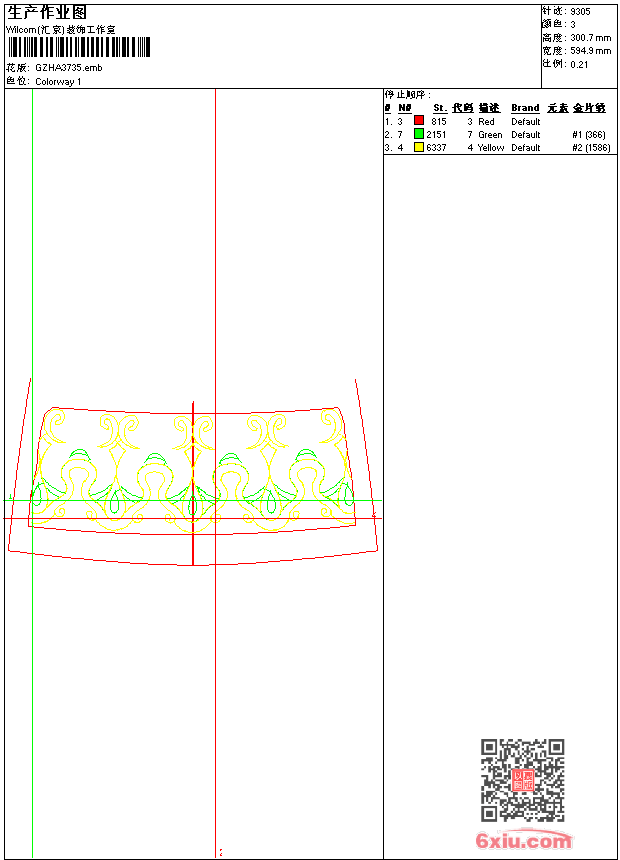Click the Yellow description text
This screenshot has width=620, height=860.
[491, 148]
